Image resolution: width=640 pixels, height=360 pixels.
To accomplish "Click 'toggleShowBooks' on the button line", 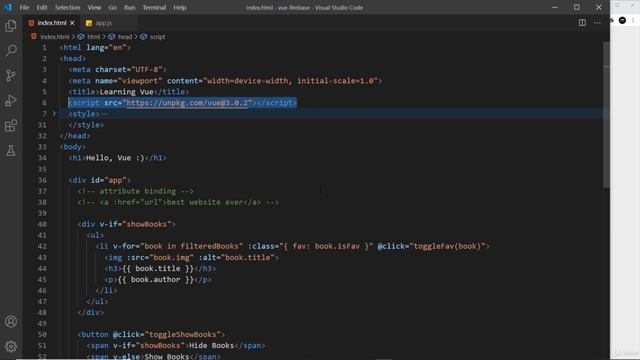I will pyautogui.click(x=182, y=334).
